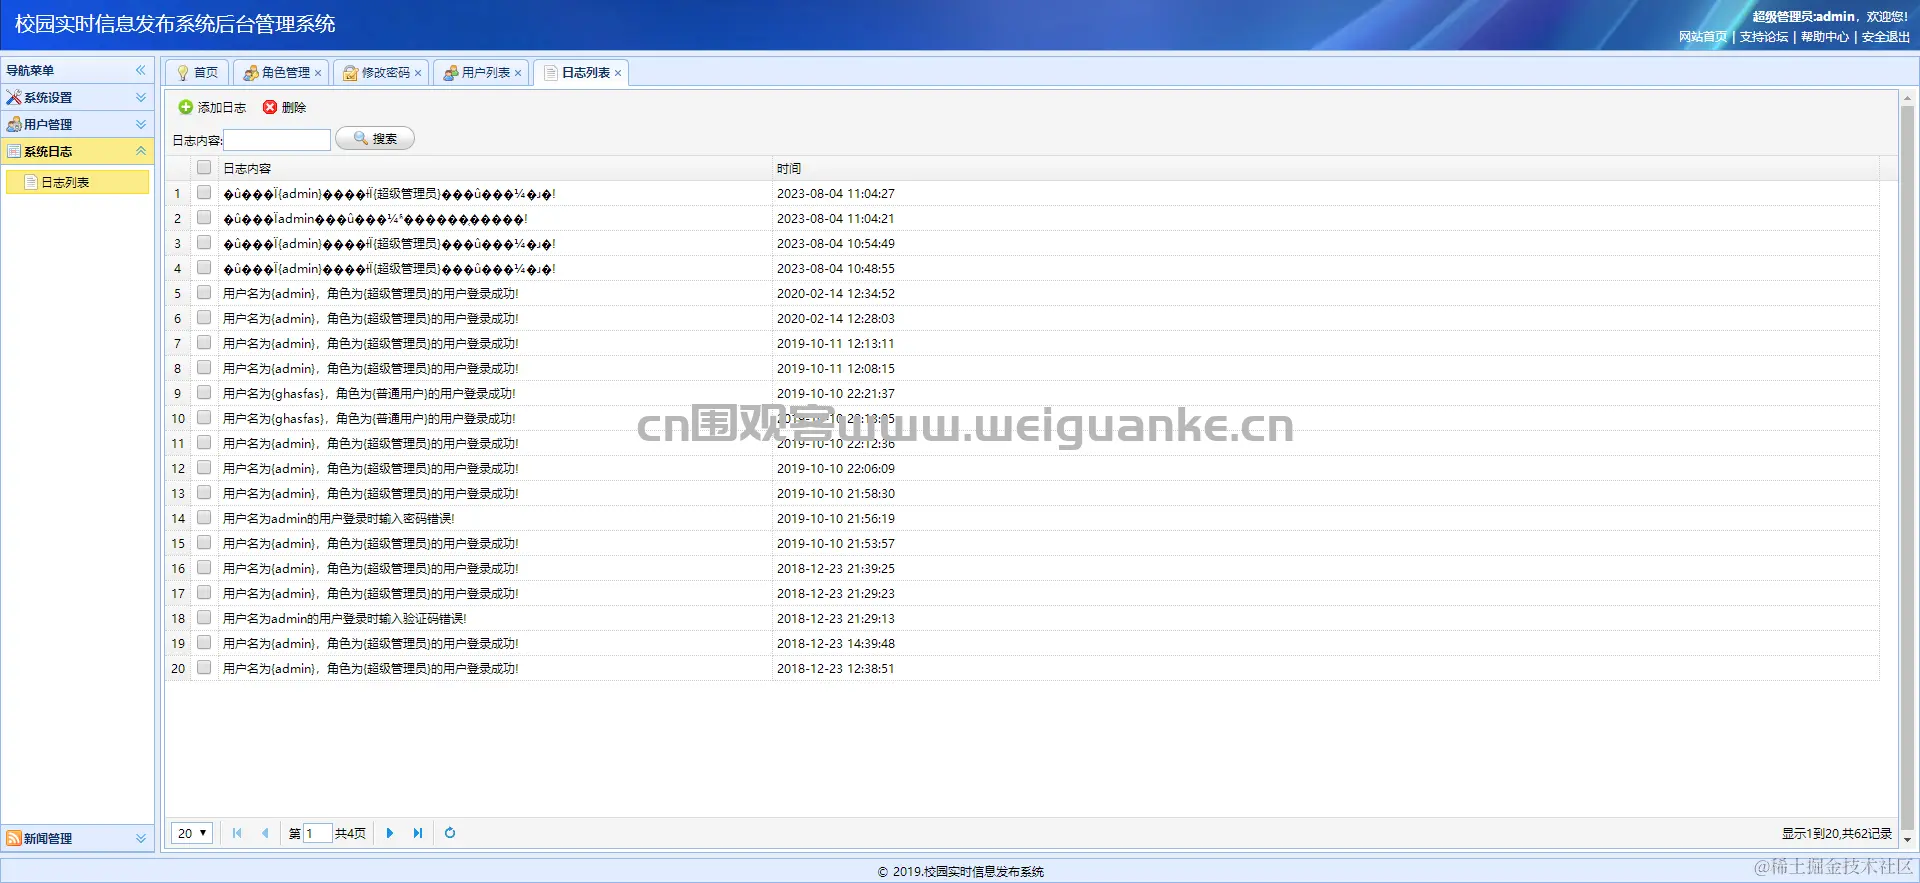Close the 修改密码 tab
1920x883 pixels.
(418, 73)
